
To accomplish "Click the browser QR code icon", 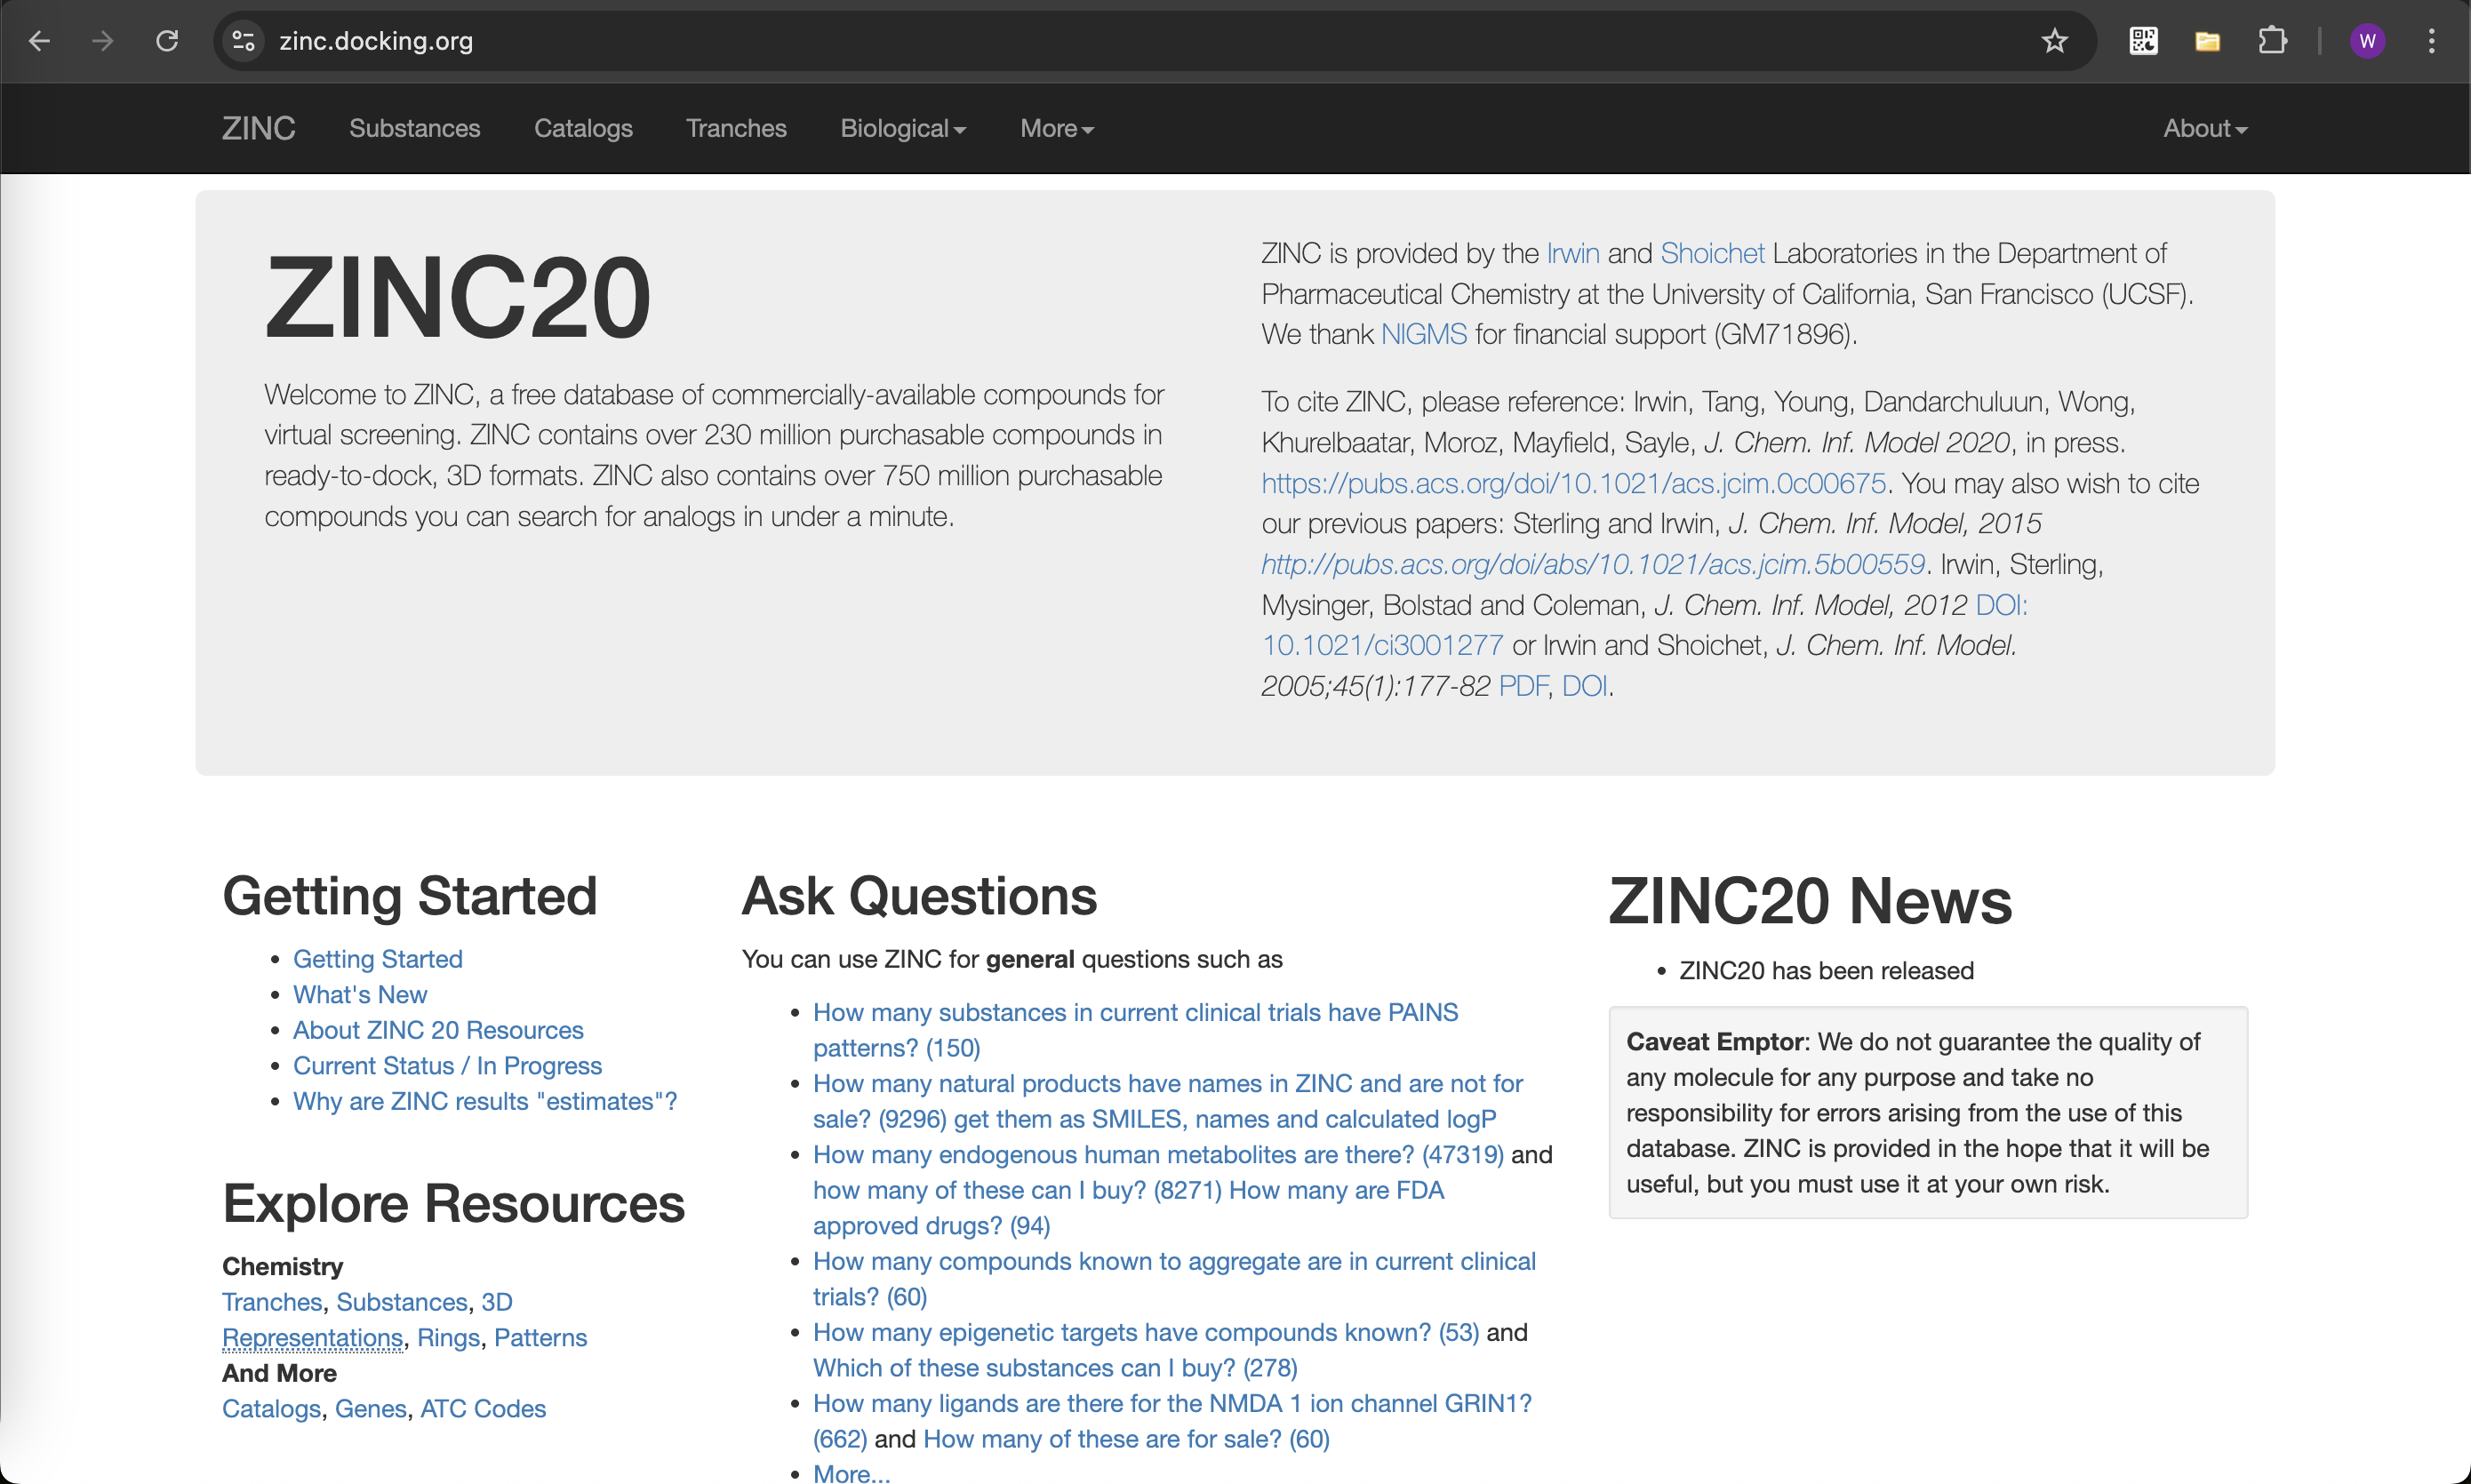I will click(2143, 41).
